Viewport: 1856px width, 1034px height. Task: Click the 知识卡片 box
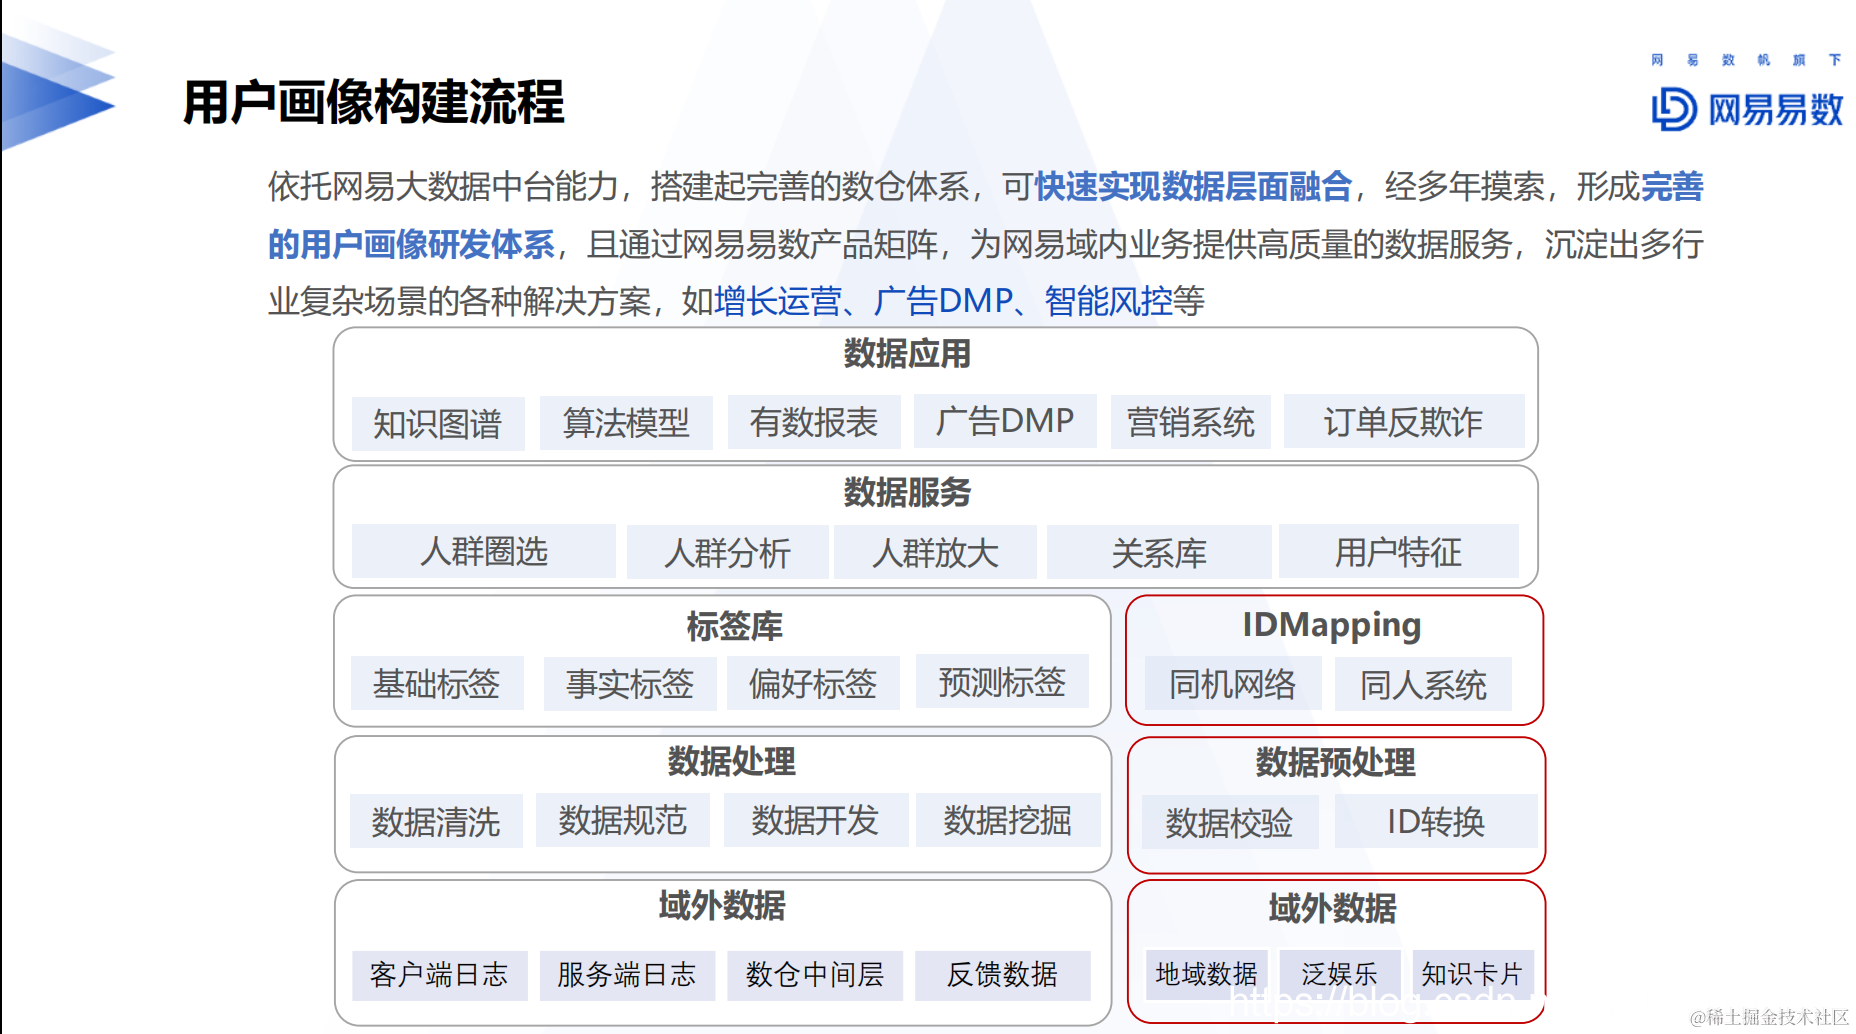click(x=1473, y=974)
